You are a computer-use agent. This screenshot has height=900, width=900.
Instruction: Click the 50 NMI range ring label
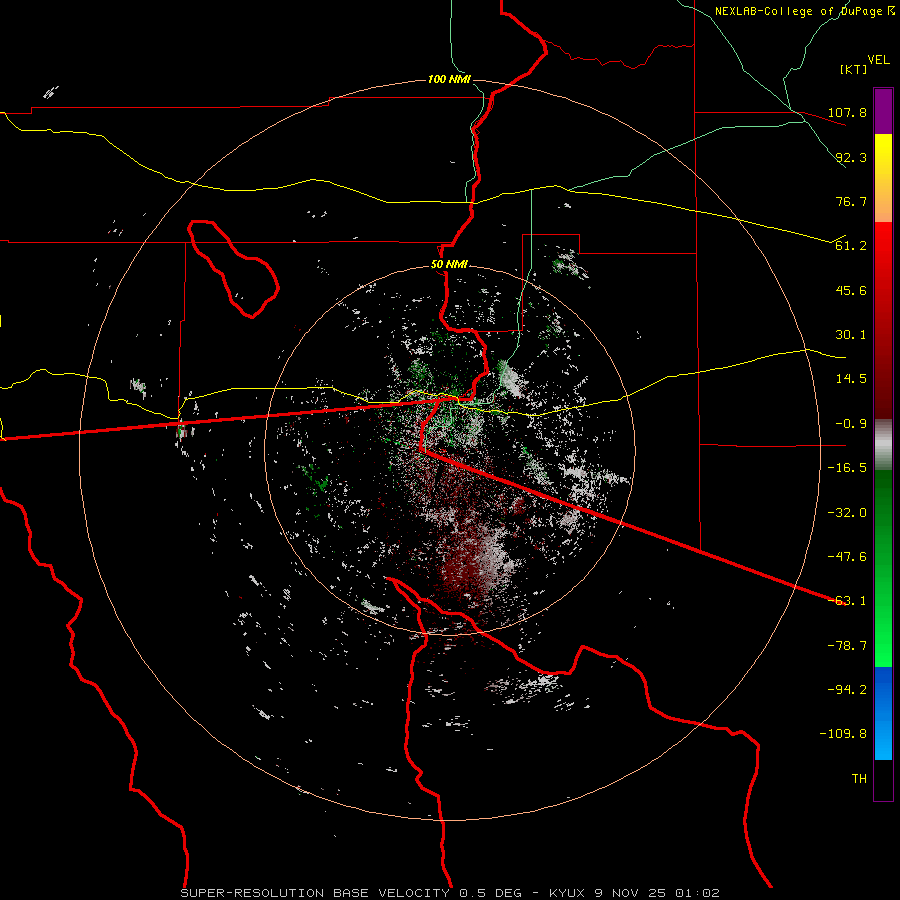449,264
